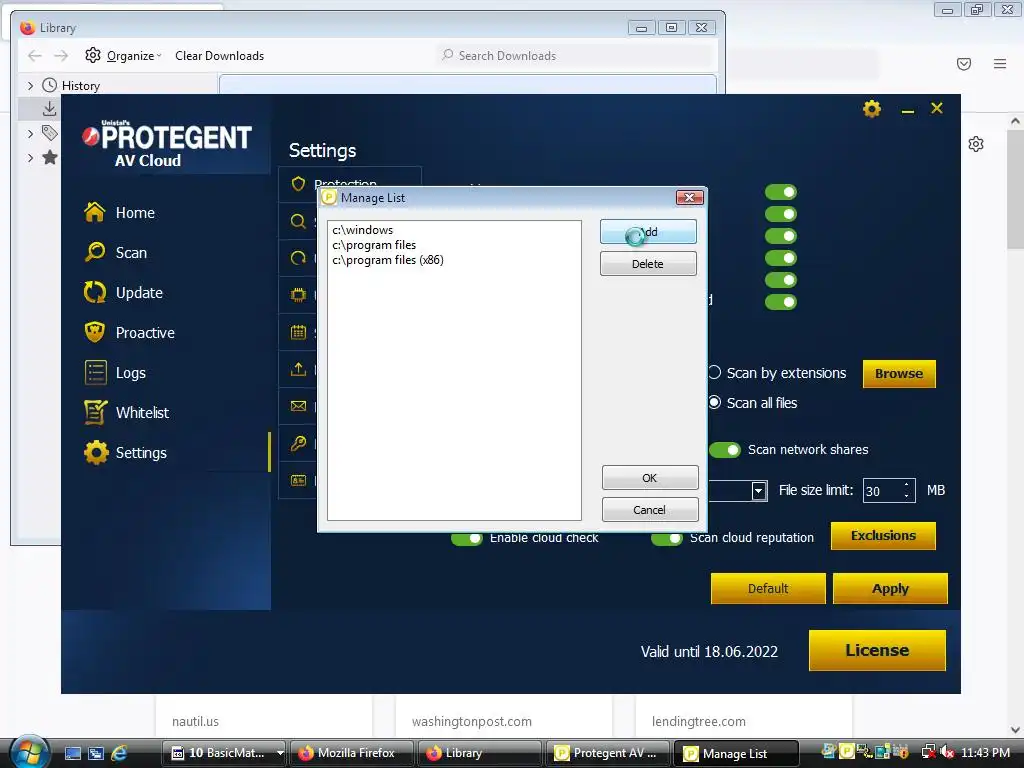The image size is (1024, 768).
Task: Toggle Scan cloud reputation switch
Action: pyautogui.click(x=667, y=538)
